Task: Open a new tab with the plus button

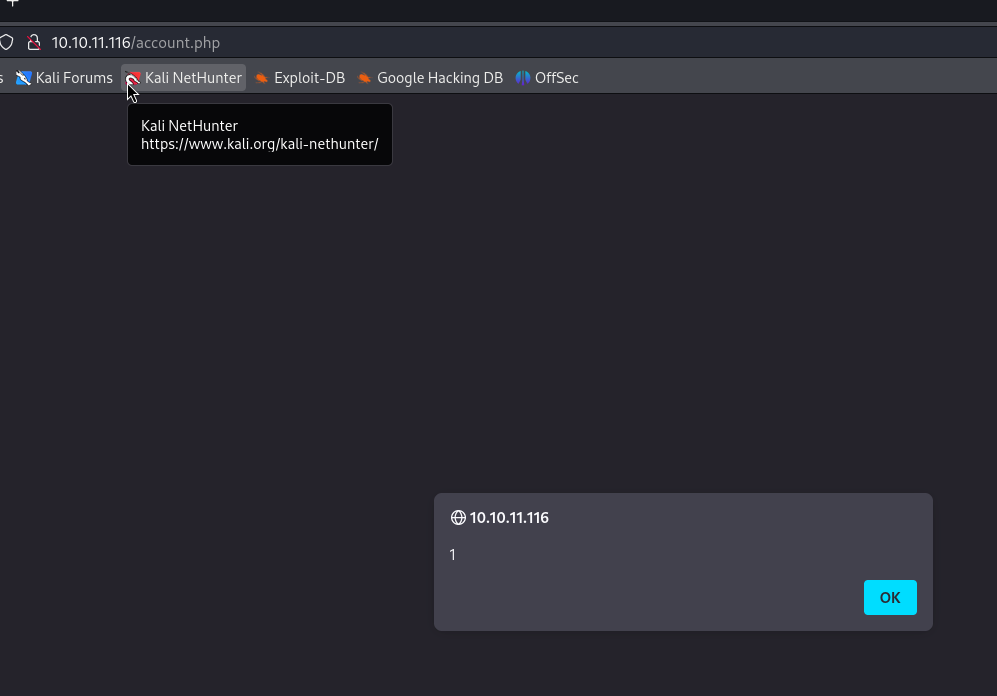Action: 12,3
